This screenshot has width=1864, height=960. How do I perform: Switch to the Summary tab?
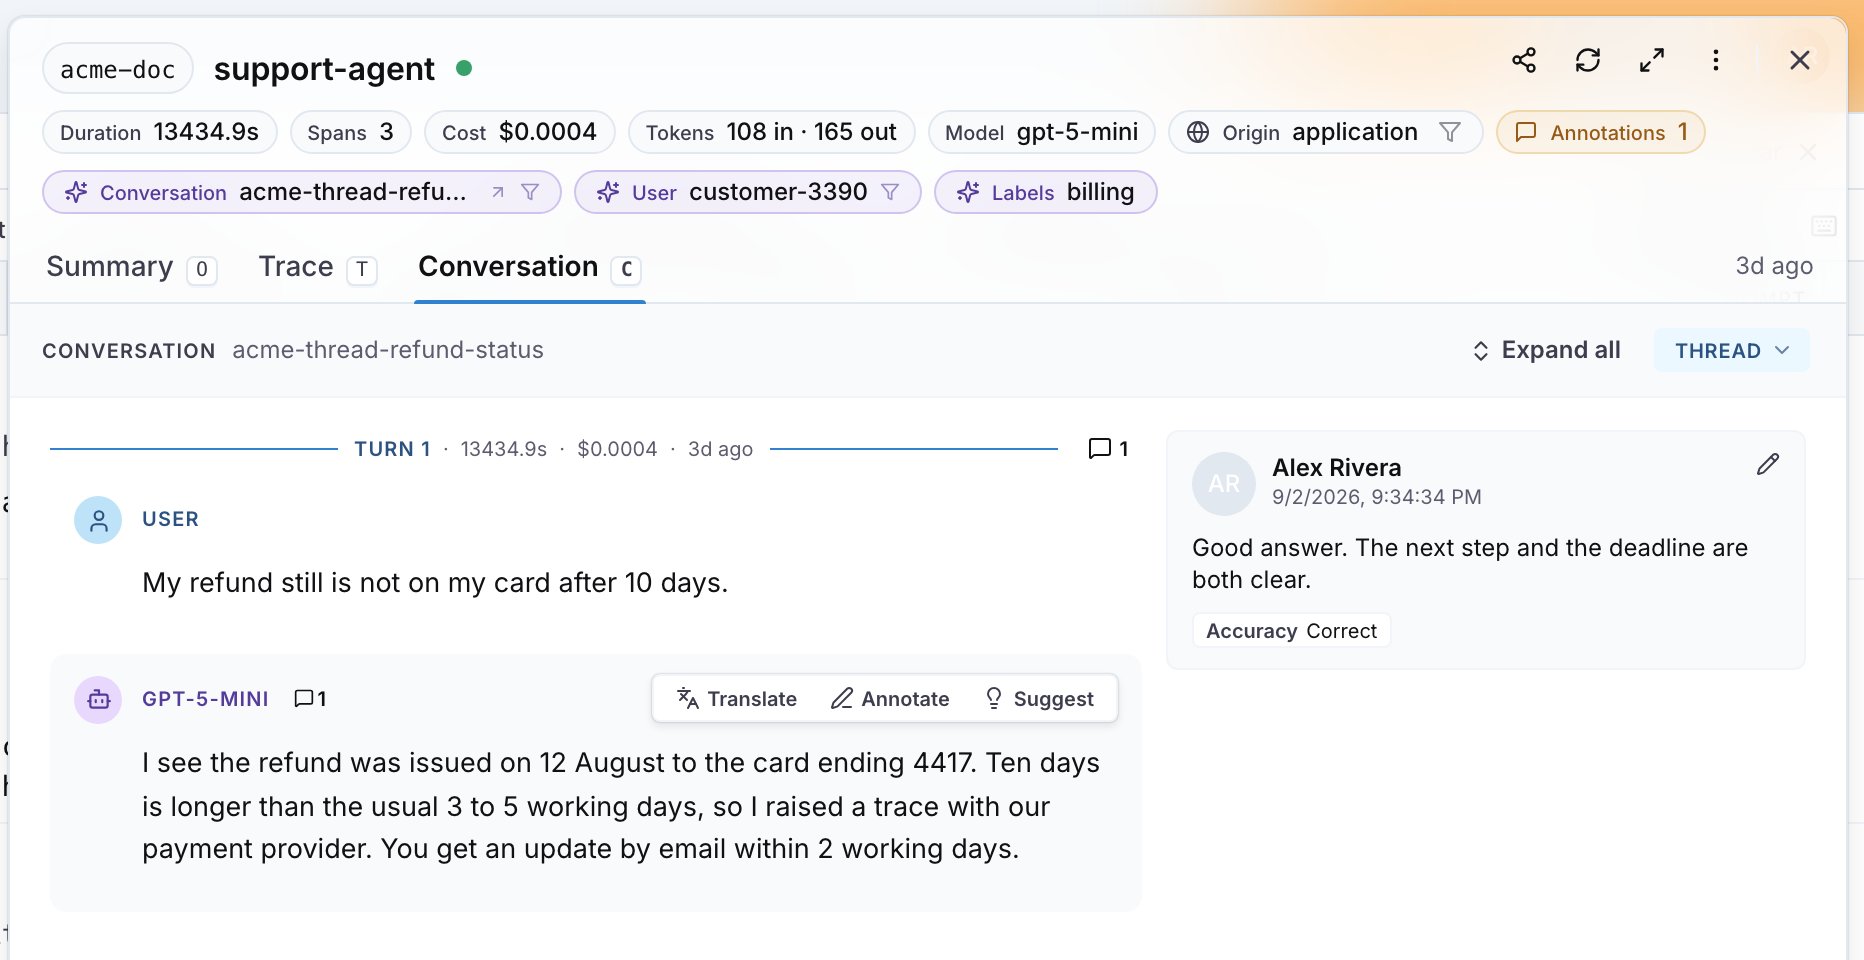tap(131, 268)
